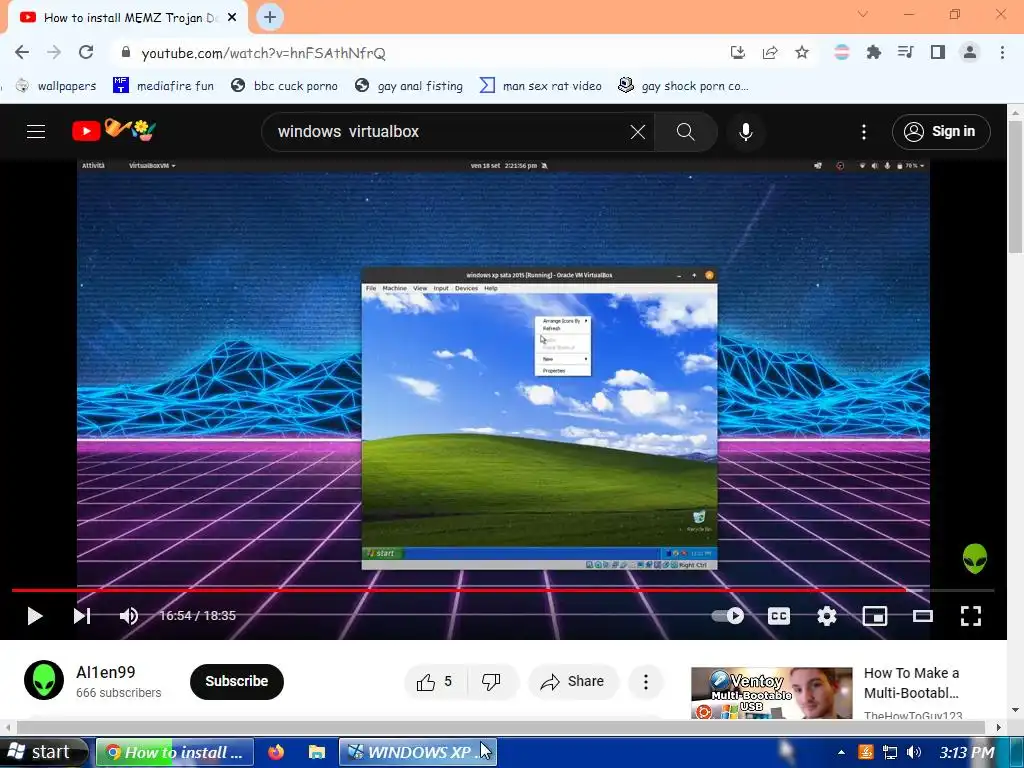The image size is (1024, 768).
Task: Open Chrome profile avatar
Action: pos(970,52)
